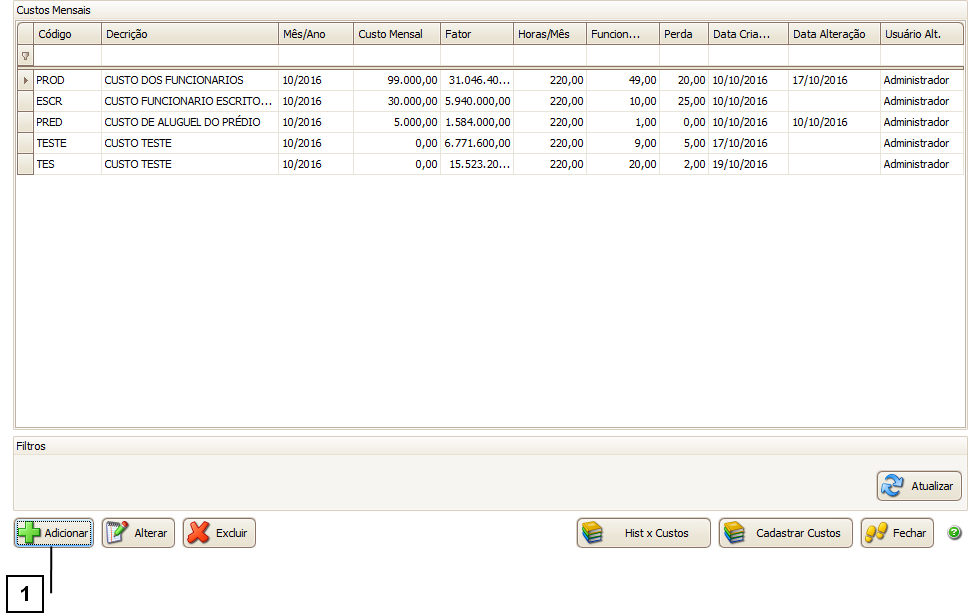Click the Mês/Ano column header
This screenshot has width=971, height=616.
(x=315, y=34)
